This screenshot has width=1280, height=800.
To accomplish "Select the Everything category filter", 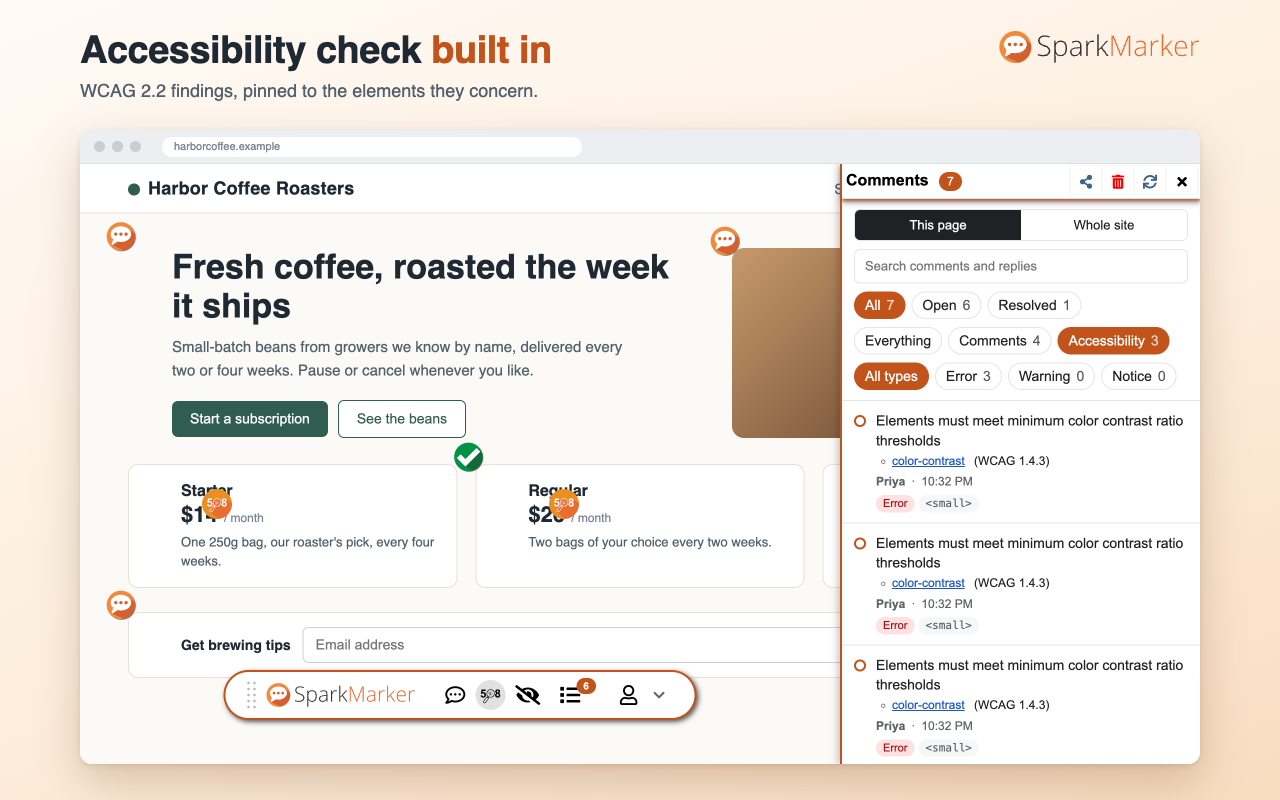I will [x=898, y=341].
